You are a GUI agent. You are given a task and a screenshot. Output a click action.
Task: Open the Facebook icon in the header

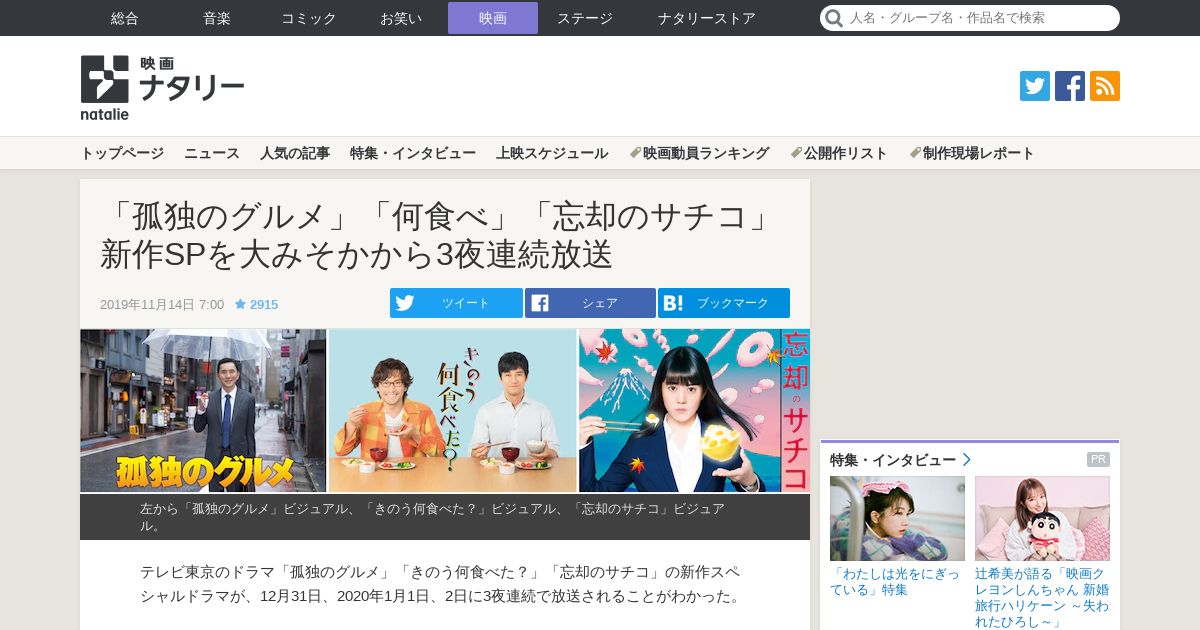click(x=1070, y=86)
